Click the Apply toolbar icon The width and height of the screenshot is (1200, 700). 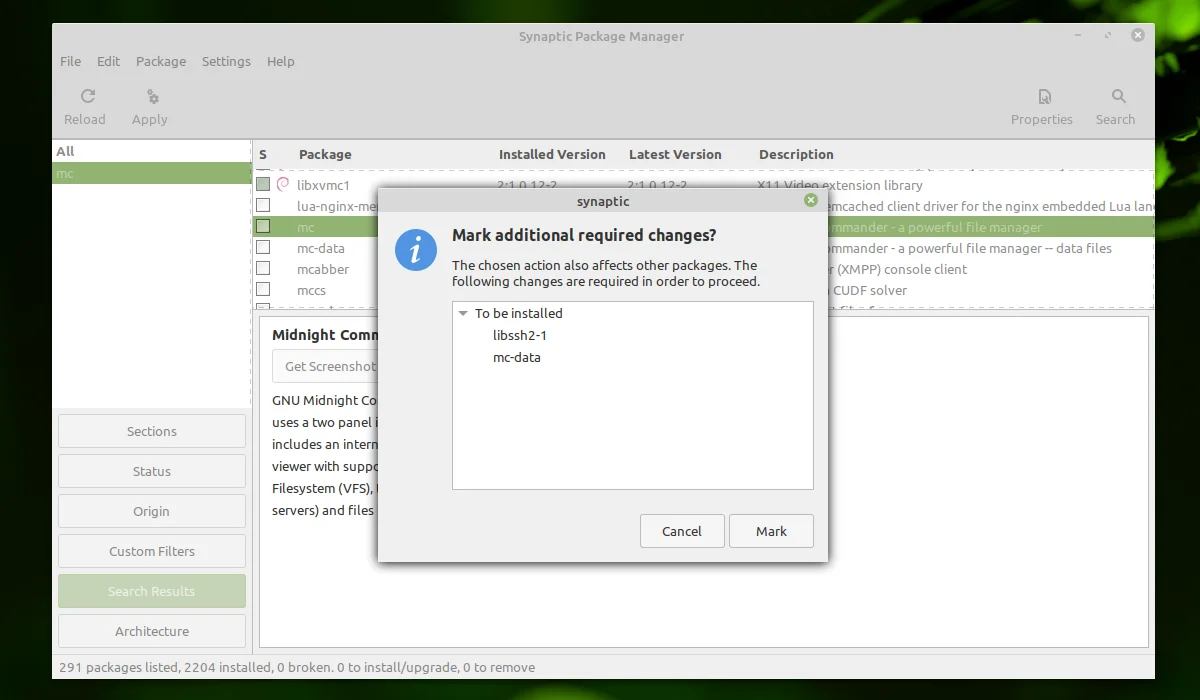(152, 96)
